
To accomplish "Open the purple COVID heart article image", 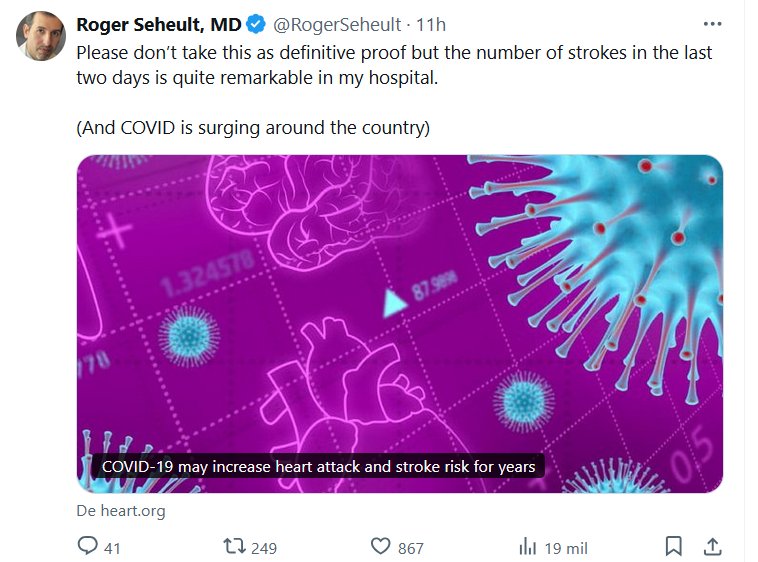I will click(400, 300).
